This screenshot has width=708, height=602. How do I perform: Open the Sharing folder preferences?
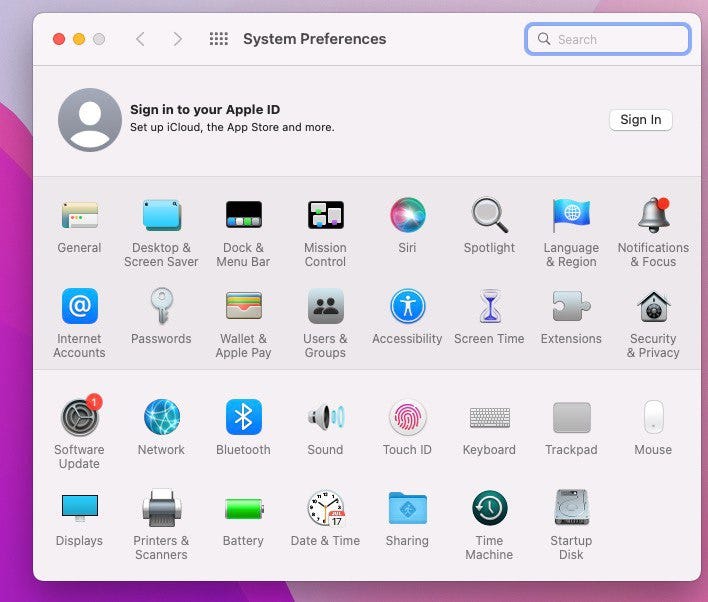click(x=407, y=508)
